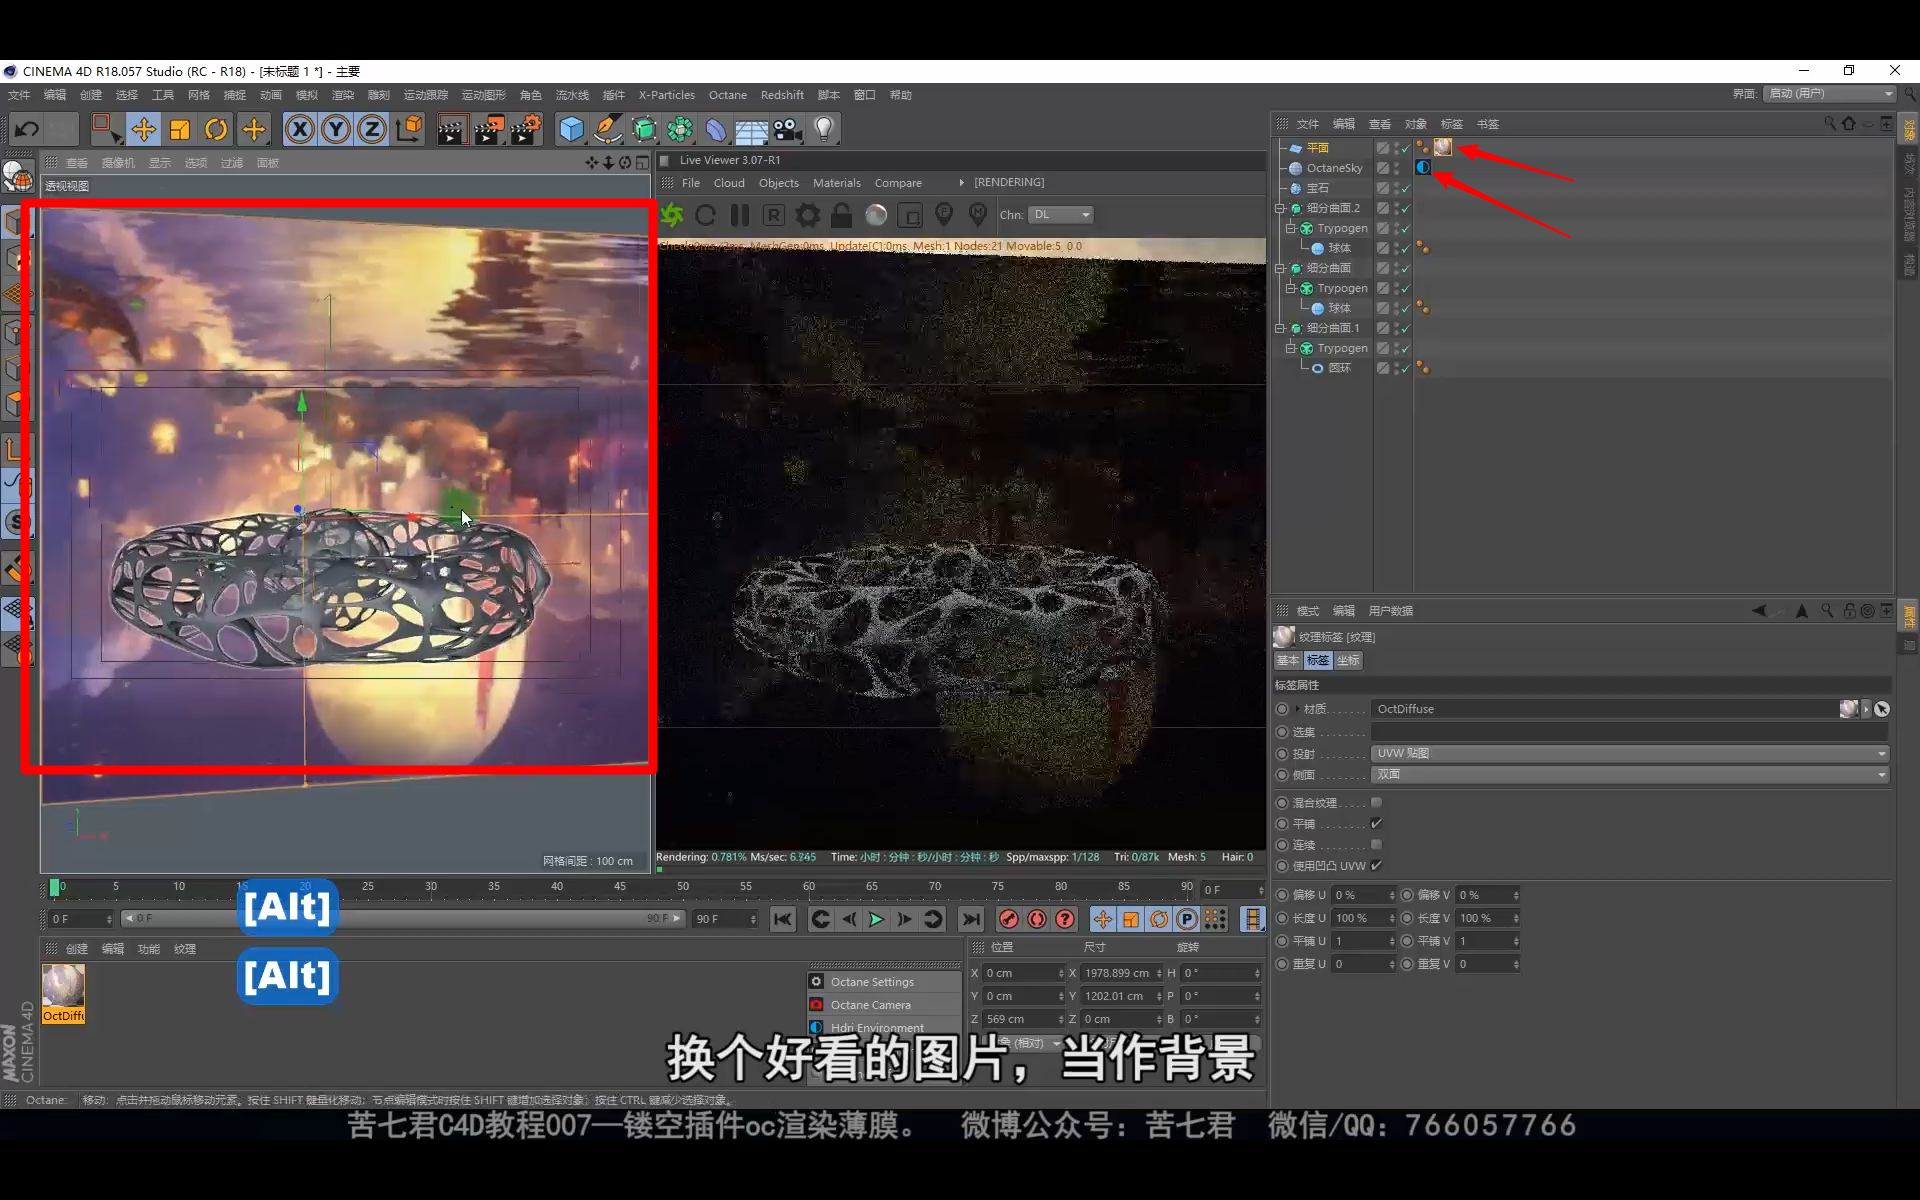The image size is (1920, 1200).
Task: Toggle the X axis lock
Action: click(300, 129)
